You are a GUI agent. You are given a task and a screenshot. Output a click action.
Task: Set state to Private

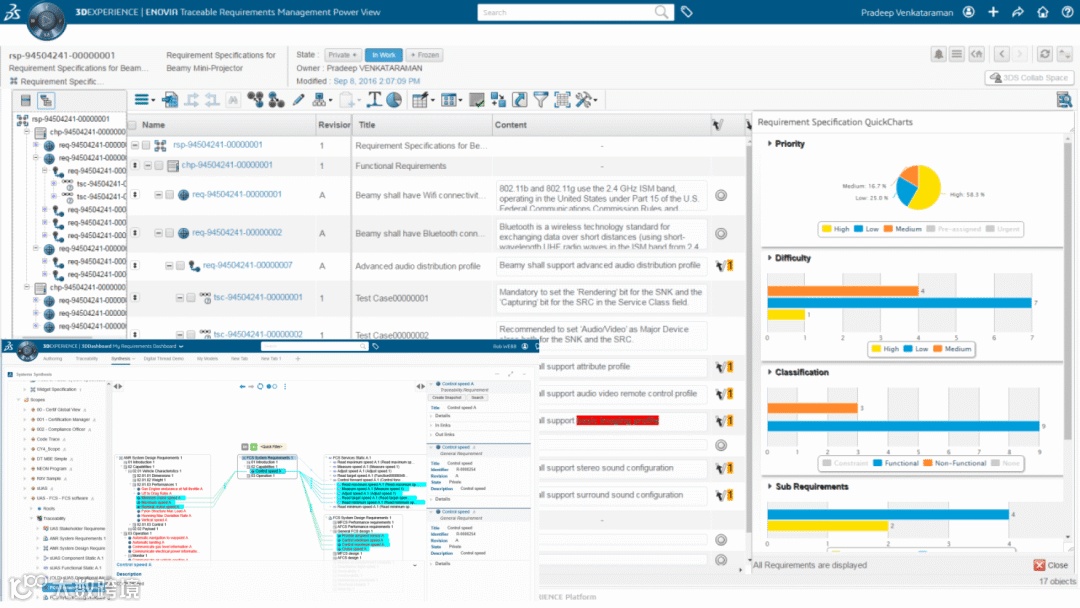coord(342,55)
